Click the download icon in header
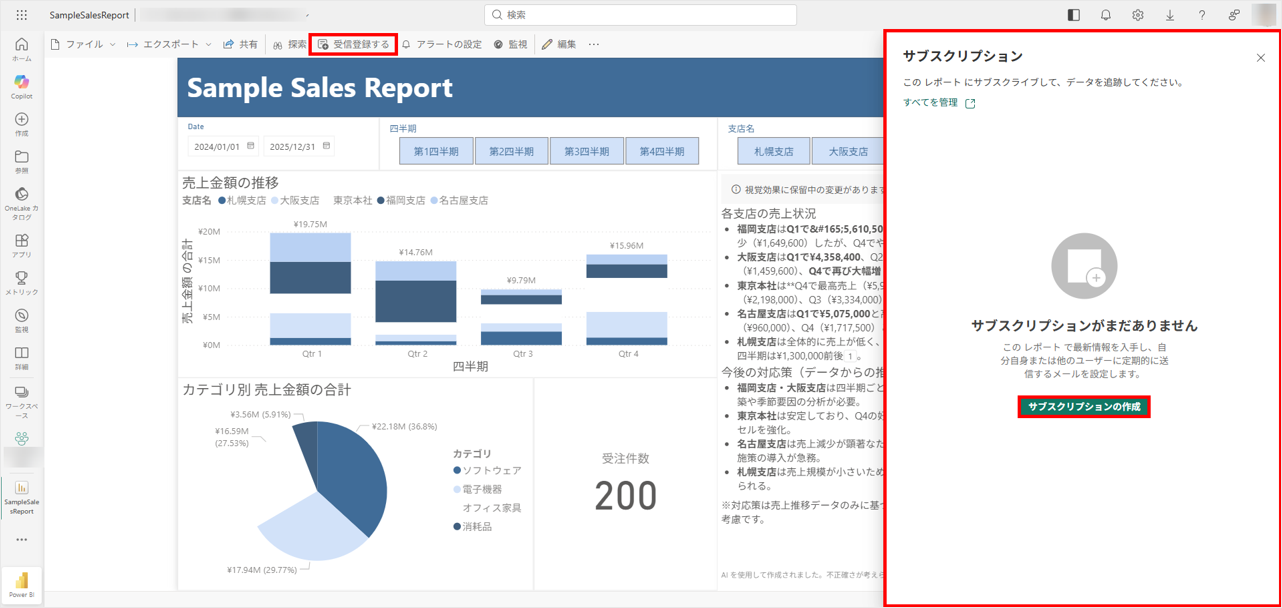The image size is (1282, 608). [1169, 15]
